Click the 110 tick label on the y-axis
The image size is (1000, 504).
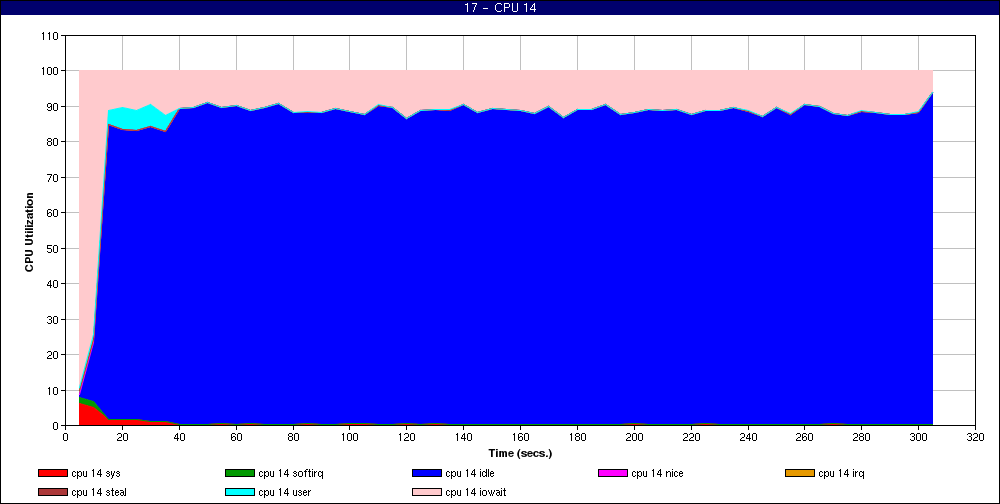point(49,36)
